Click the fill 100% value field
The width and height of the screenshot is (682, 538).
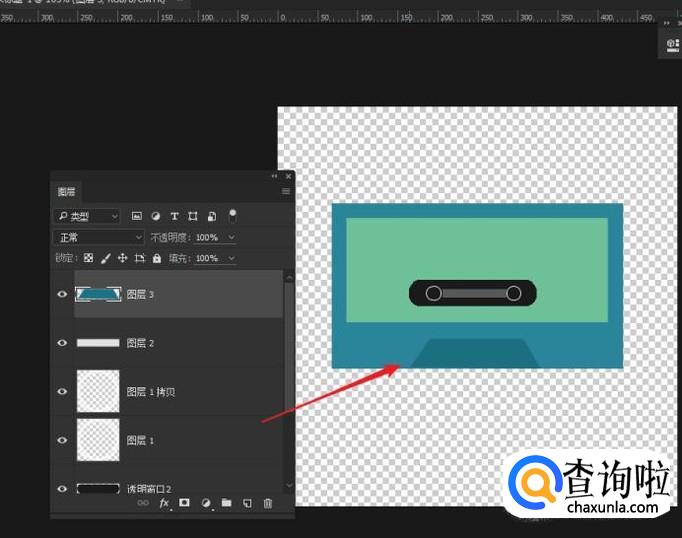207,258
